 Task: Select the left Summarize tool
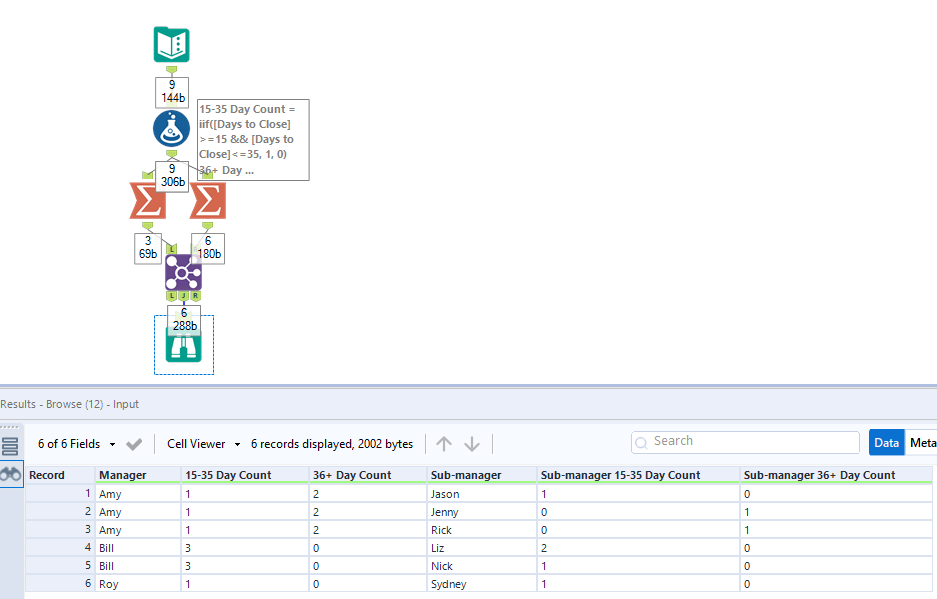(147, 201)
